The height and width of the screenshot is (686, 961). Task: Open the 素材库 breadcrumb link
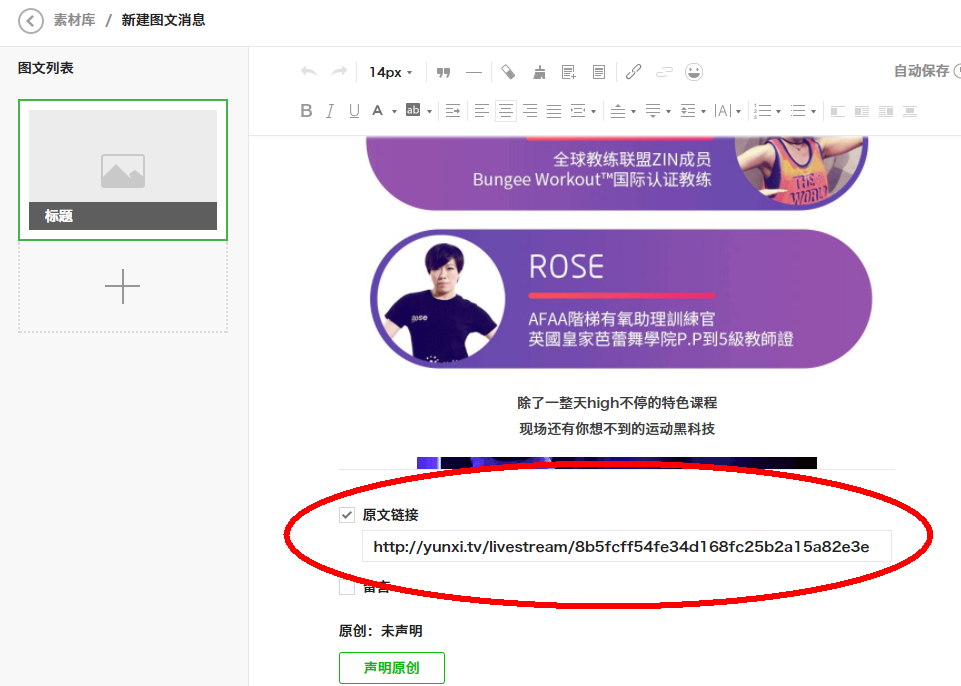click(x=74, y=20)
